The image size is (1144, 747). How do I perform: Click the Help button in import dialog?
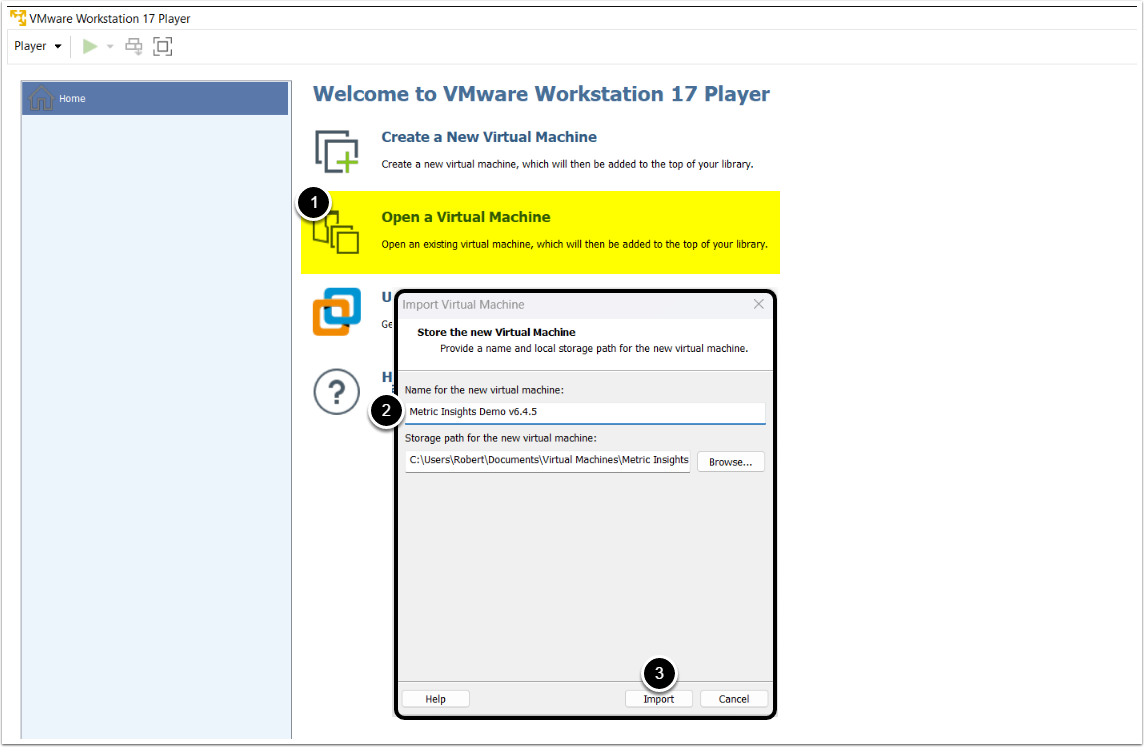click(436, 699)
